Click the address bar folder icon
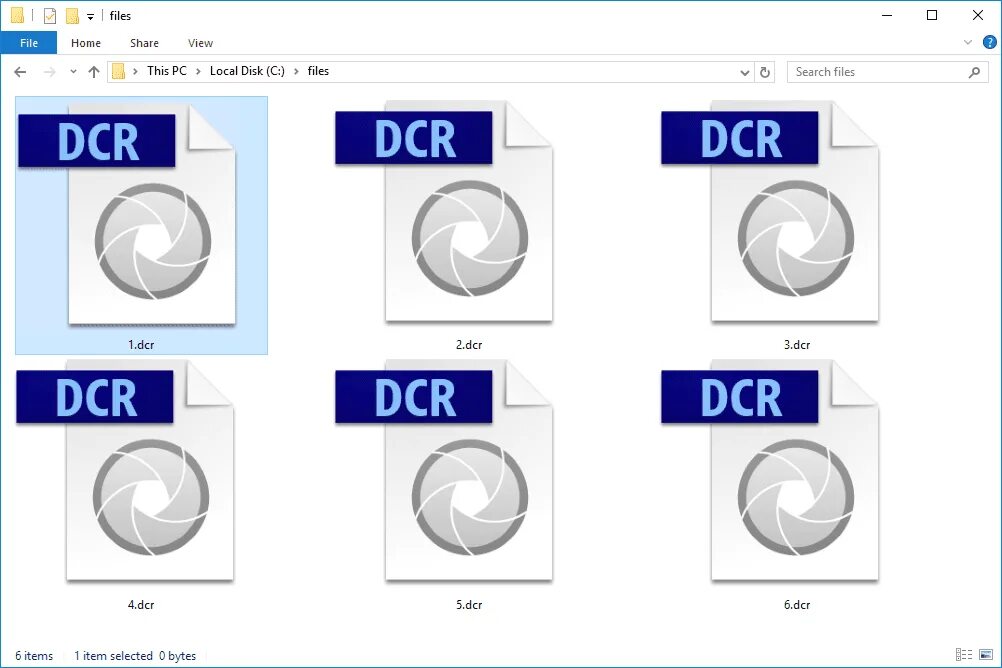The image size is (1002, 668). (118, 72)
